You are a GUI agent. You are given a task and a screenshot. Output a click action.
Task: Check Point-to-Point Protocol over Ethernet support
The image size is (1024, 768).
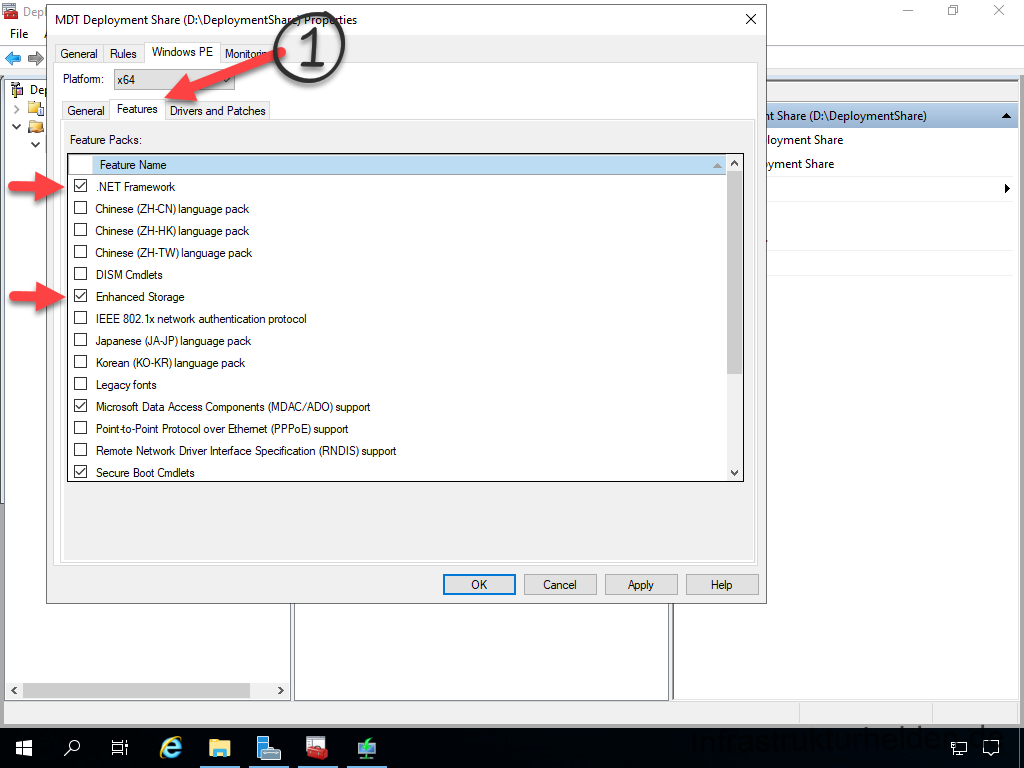80,428
